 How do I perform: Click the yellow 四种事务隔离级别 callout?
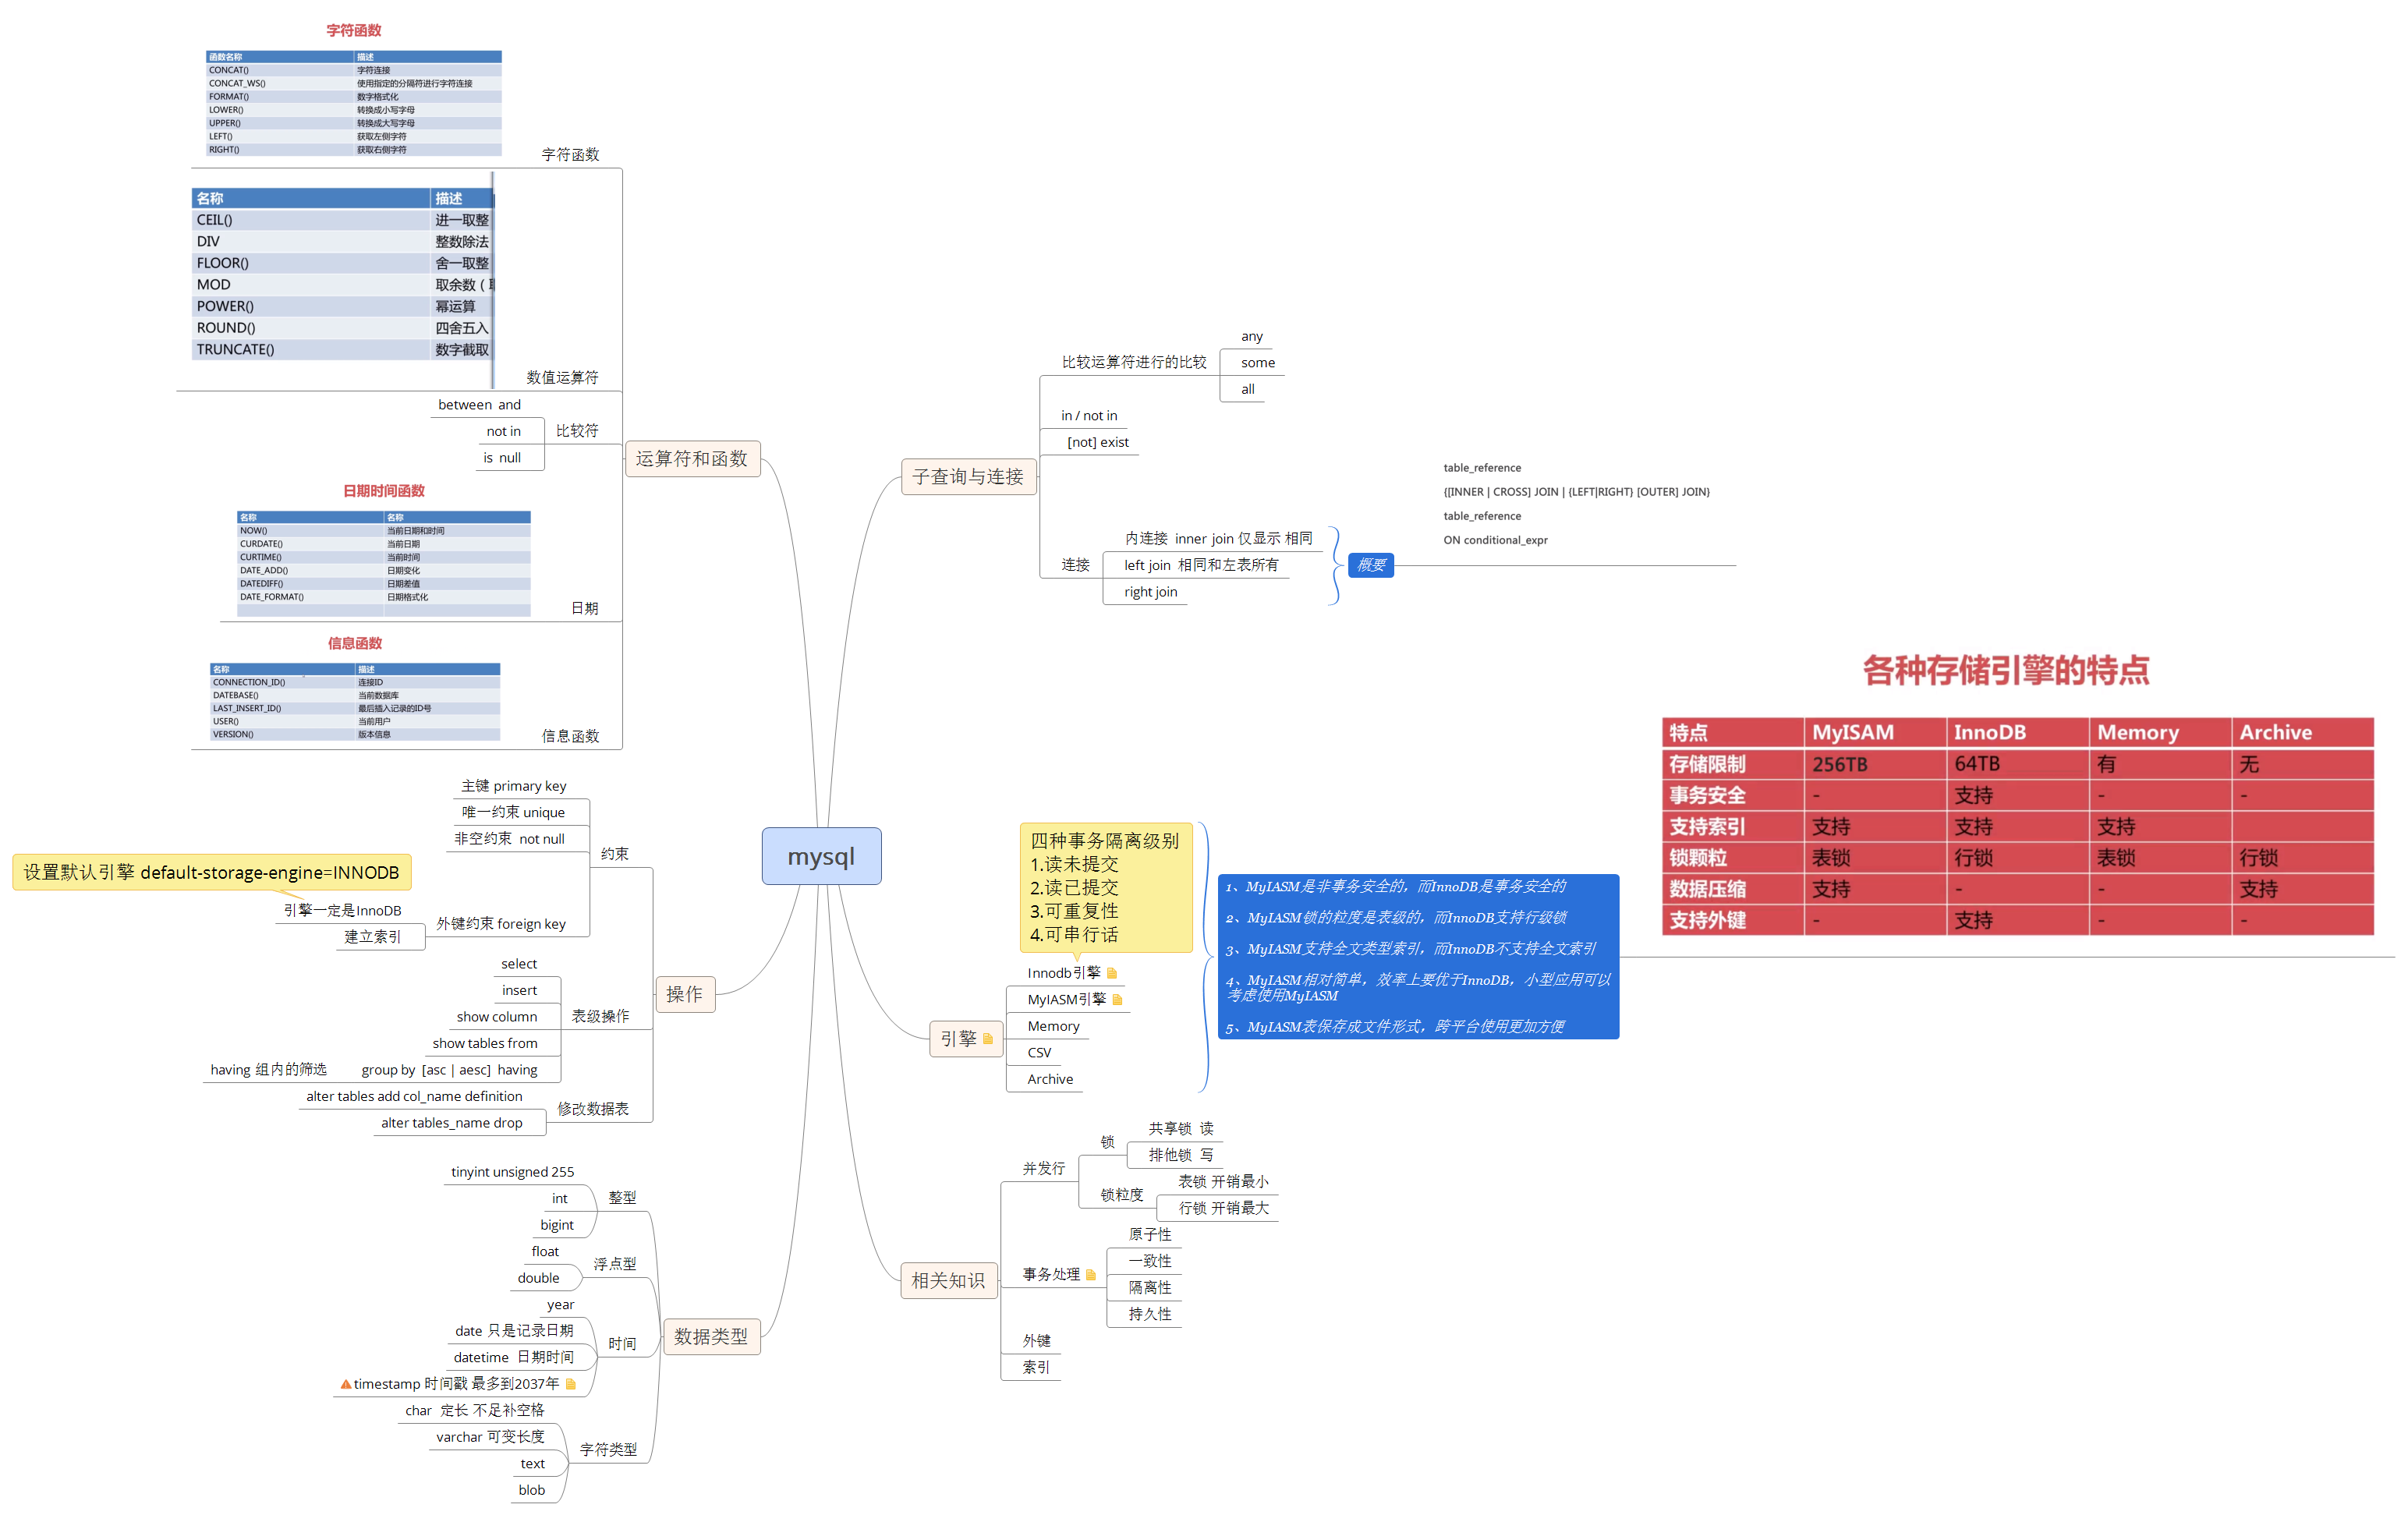coord(1105,887)
